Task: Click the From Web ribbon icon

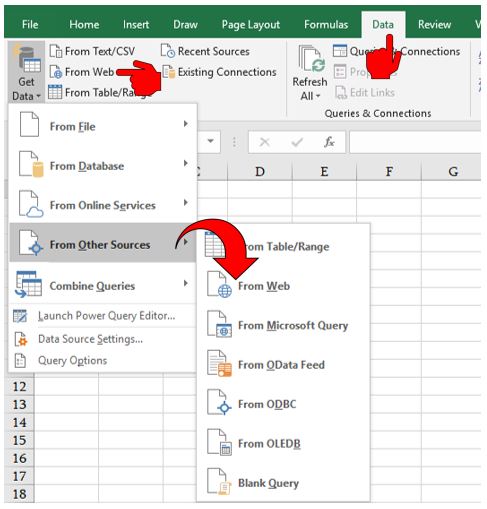Action: coord(56,72)
